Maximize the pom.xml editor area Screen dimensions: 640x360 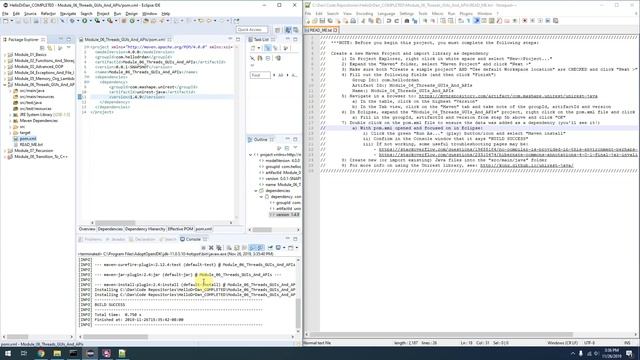tap(238, 39)
